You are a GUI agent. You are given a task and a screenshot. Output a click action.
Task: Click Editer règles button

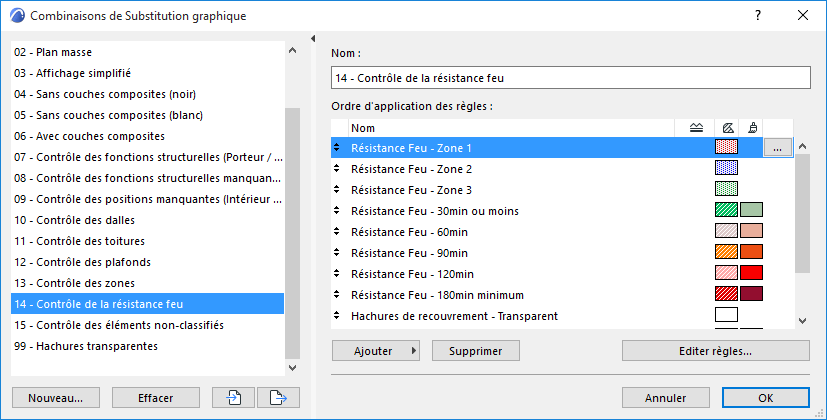point(715,351)
